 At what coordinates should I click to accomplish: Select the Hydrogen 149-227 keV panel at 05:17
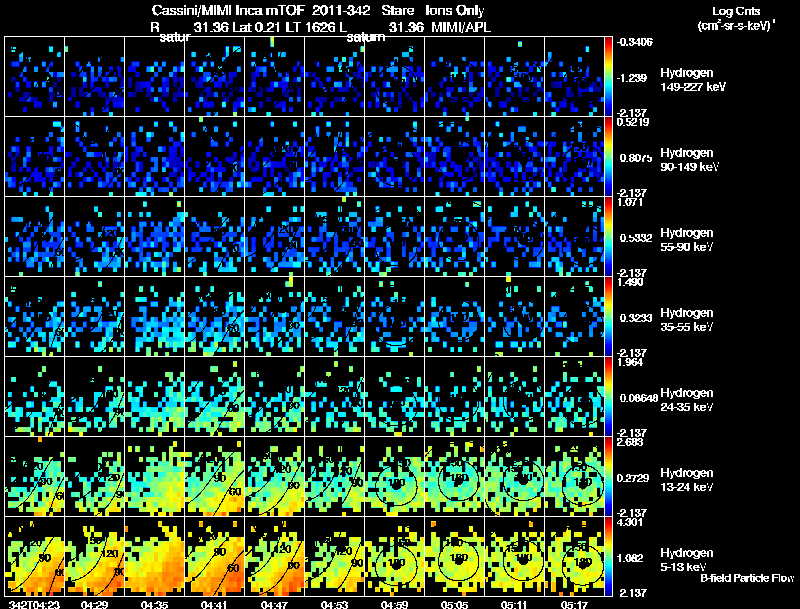click(574, 77)
